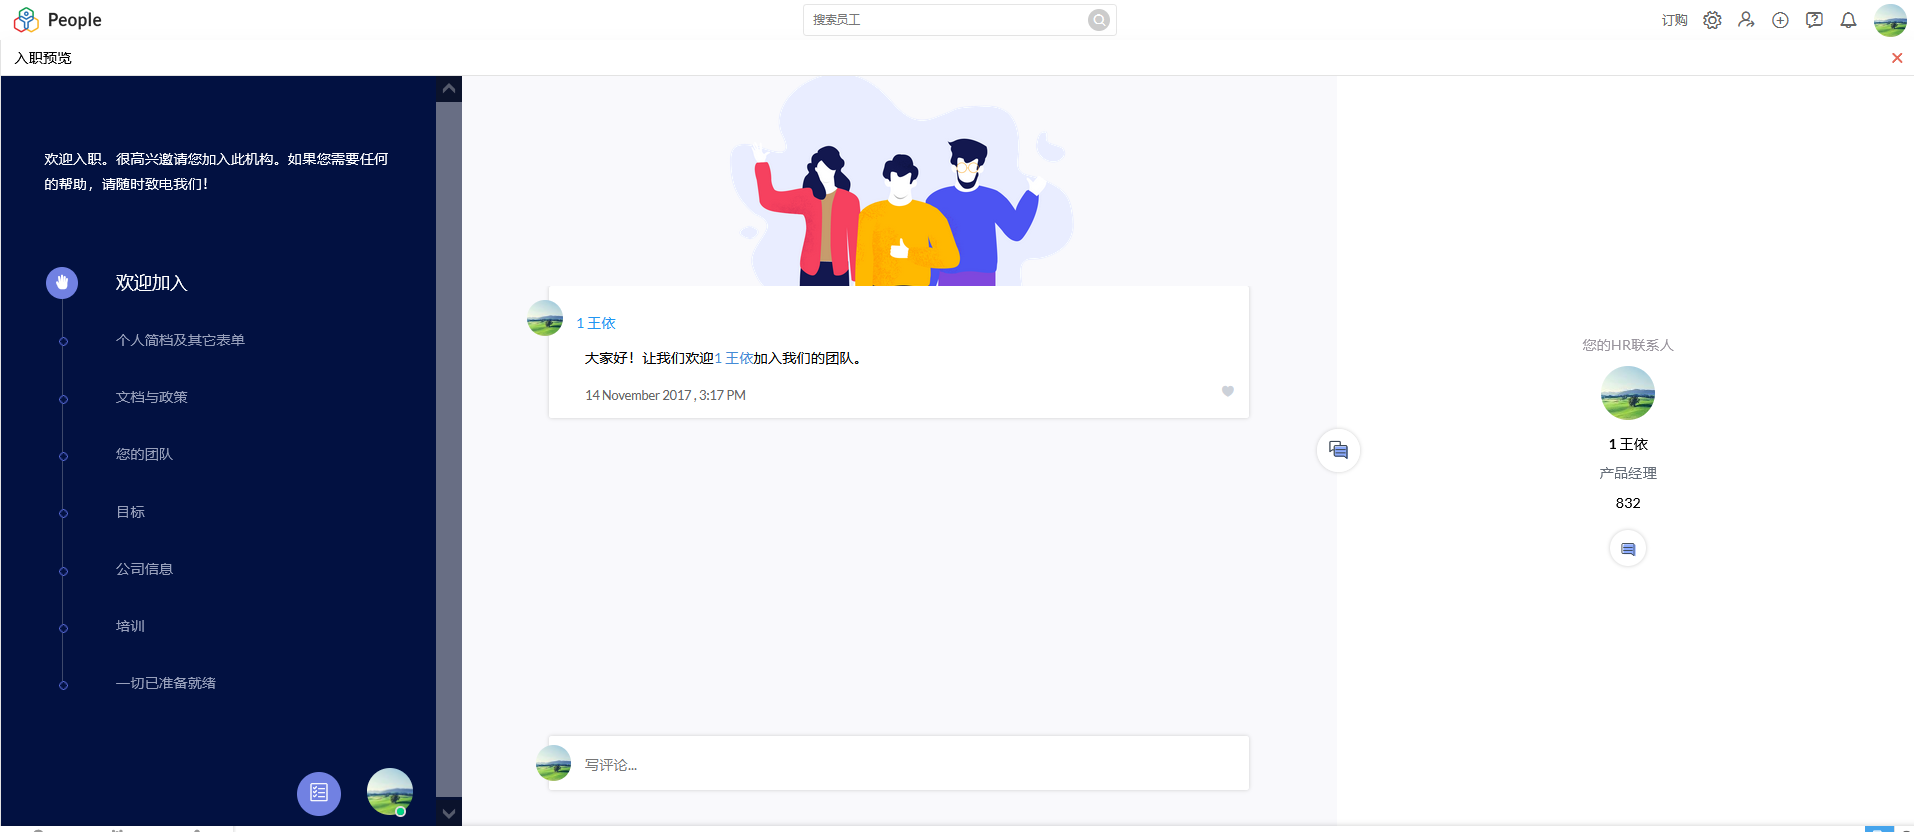Click the HR contact name 1 王依

tap(1628, 444)
